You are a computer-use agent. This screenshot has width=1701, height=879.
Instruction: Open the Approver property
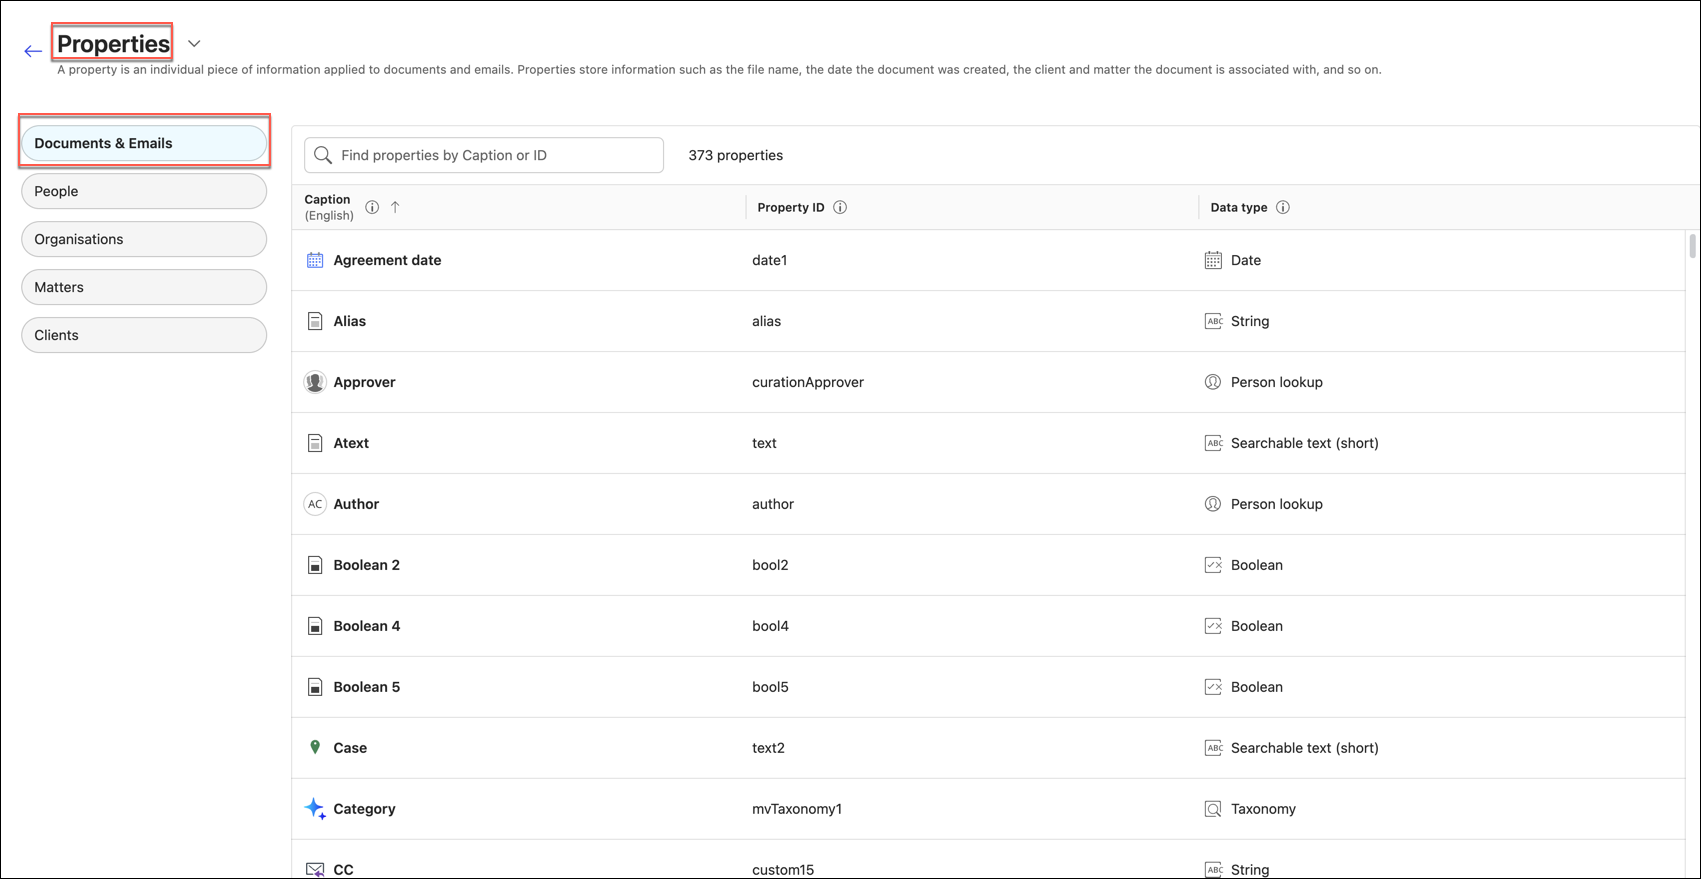[x=364, y=382]
